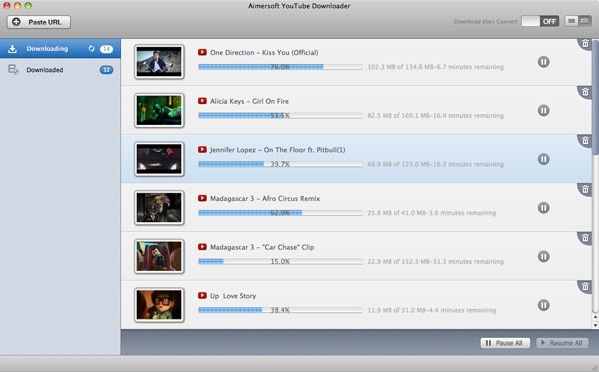Click the "Car Chase" Clip progress bar at 15.0%
Image resolution: width=599 pixels, height=372 pixels.
(280, 261)
